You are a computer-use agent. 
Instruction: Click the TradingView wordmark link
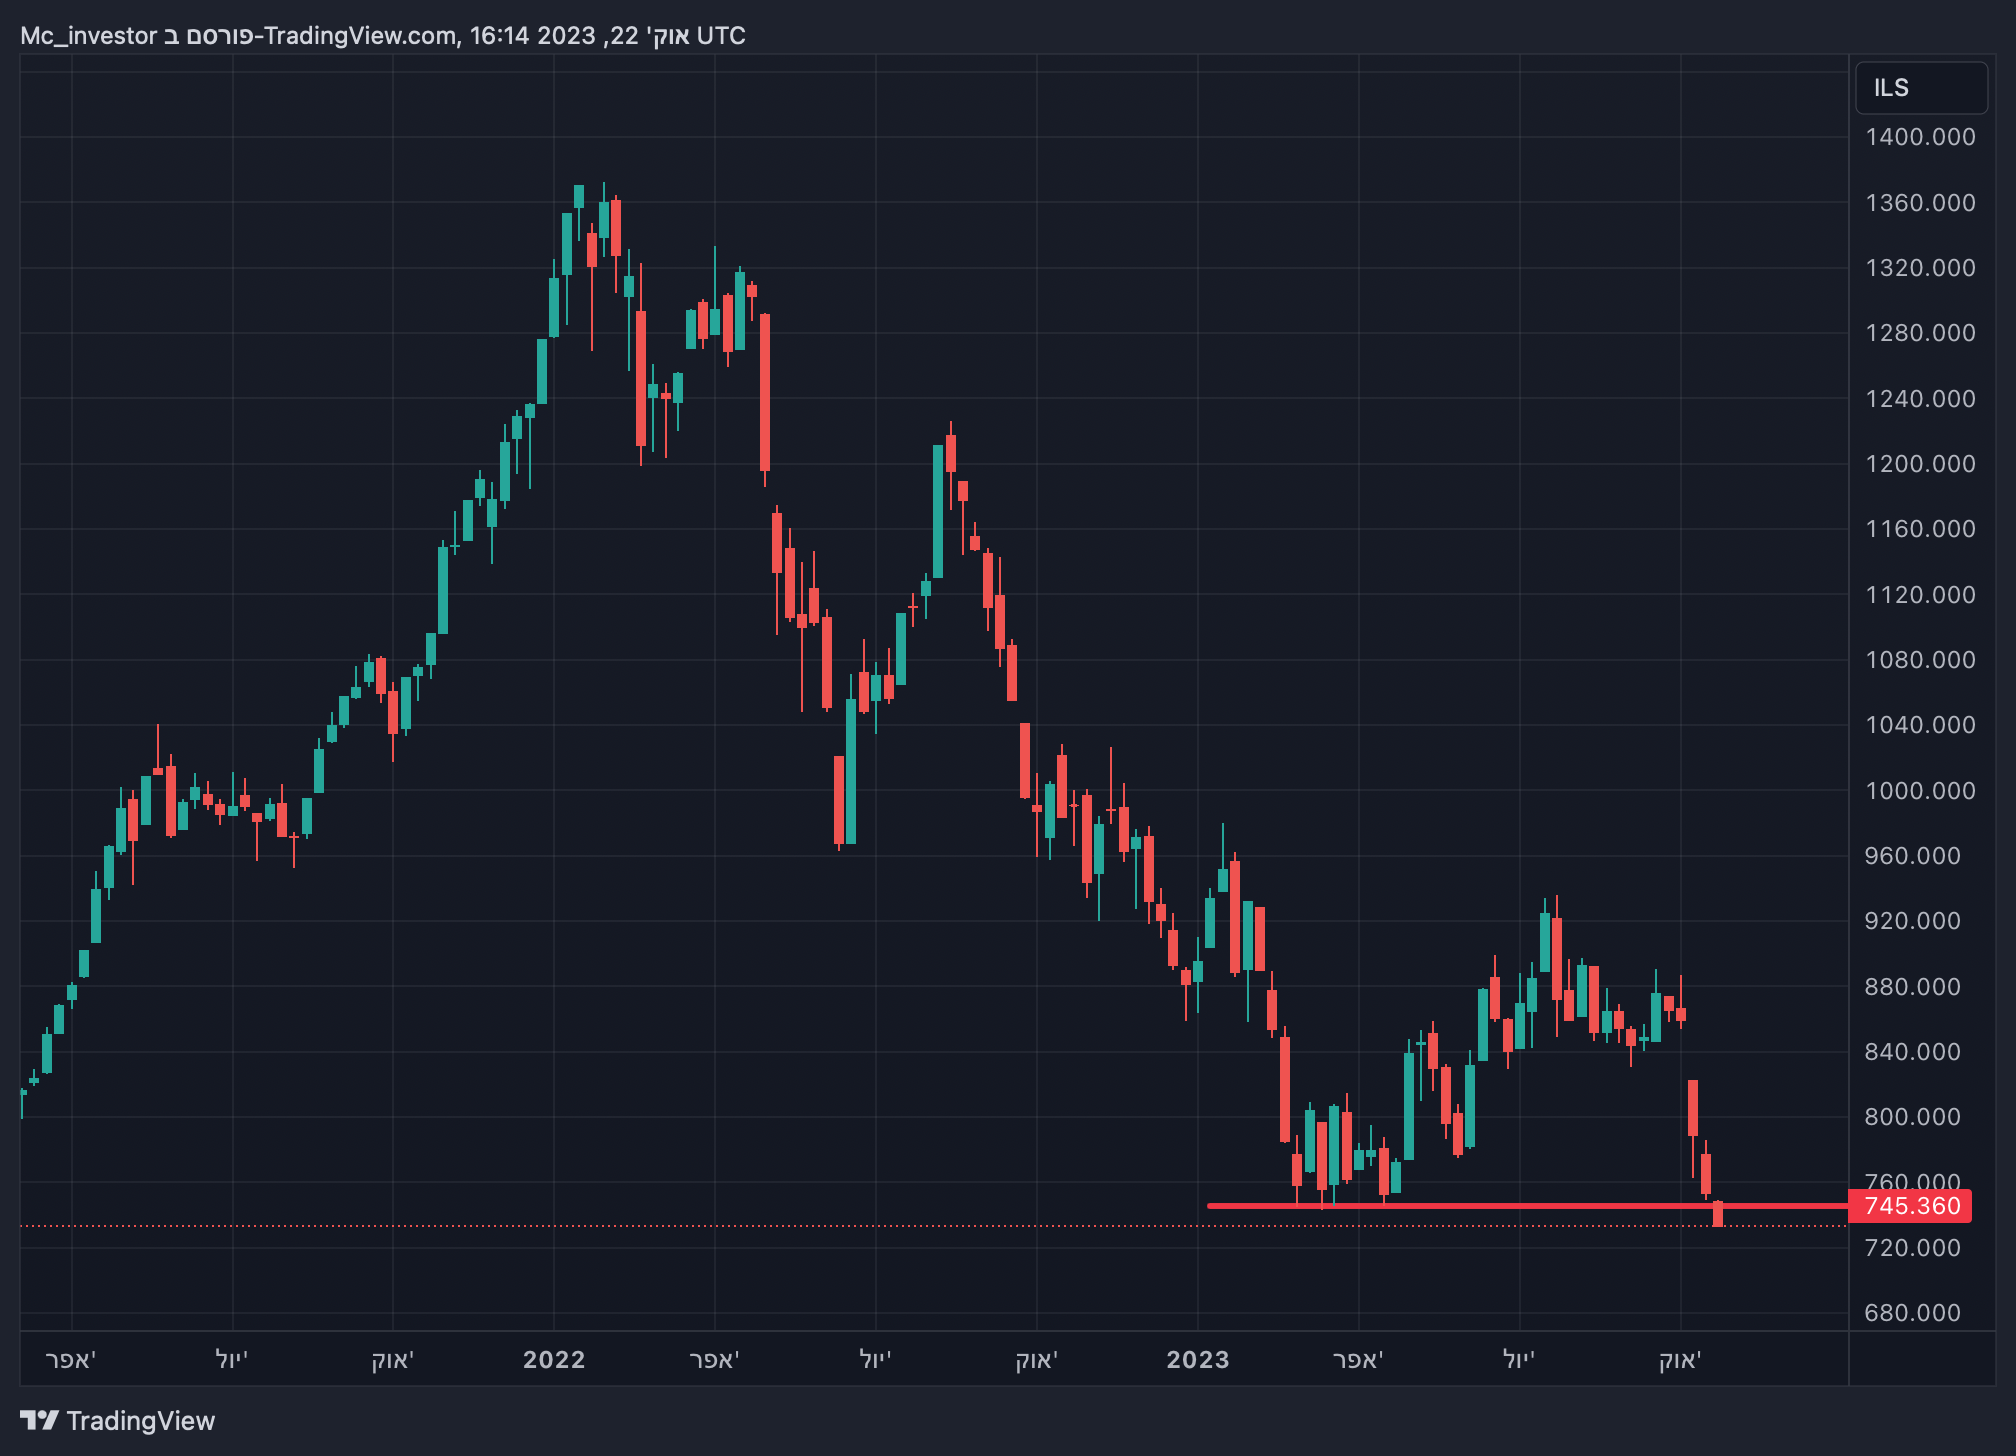[140, 1421]
